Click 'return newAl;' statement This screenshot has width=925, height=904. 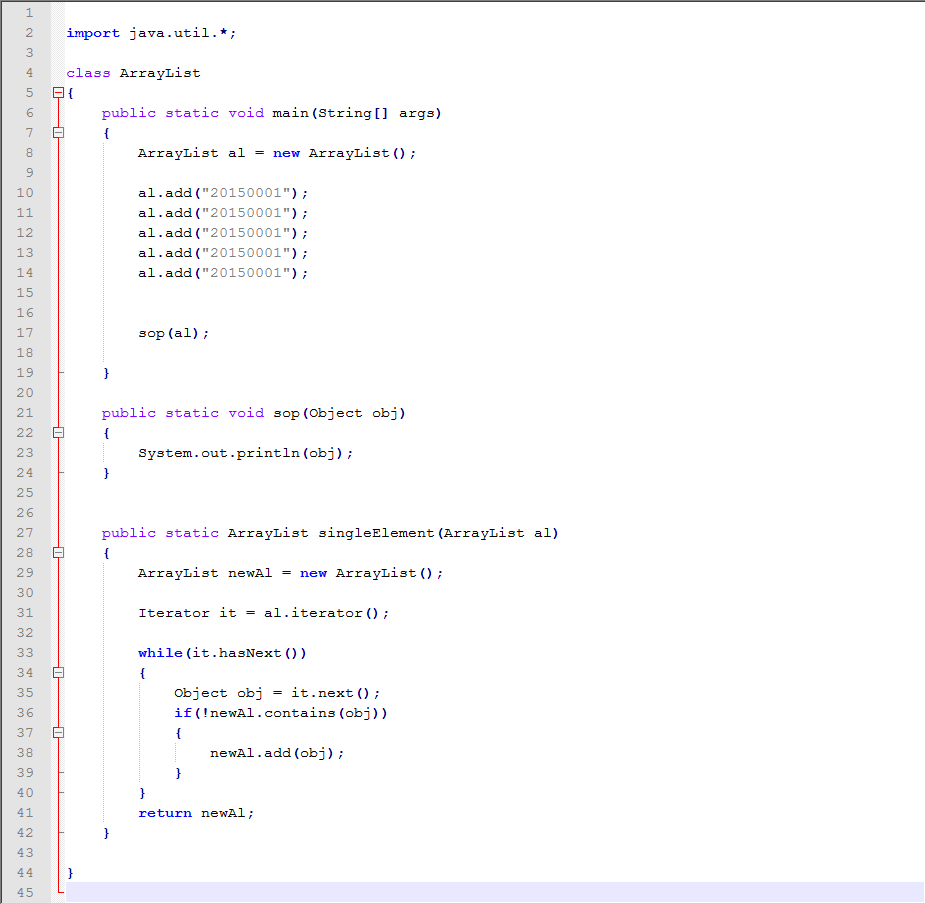coord(196,813)
